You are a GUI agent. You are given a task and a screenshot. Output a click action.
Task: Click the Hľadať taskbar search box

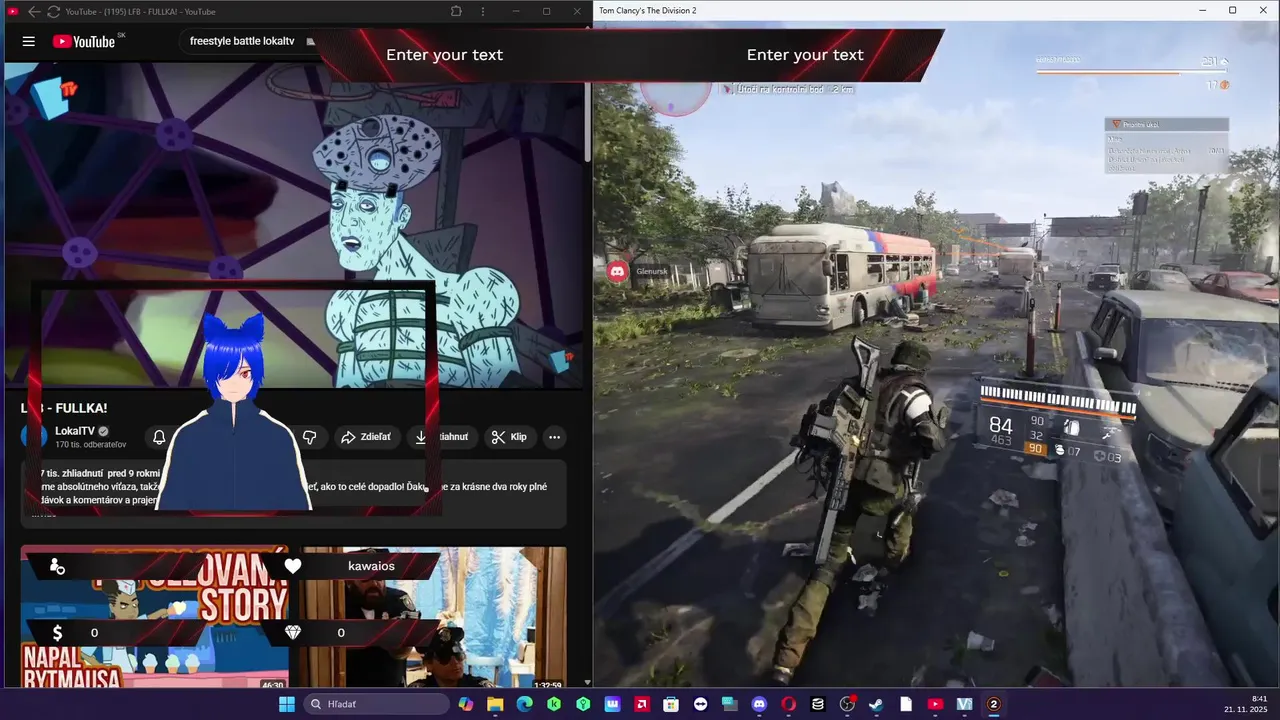pos(377,704)
